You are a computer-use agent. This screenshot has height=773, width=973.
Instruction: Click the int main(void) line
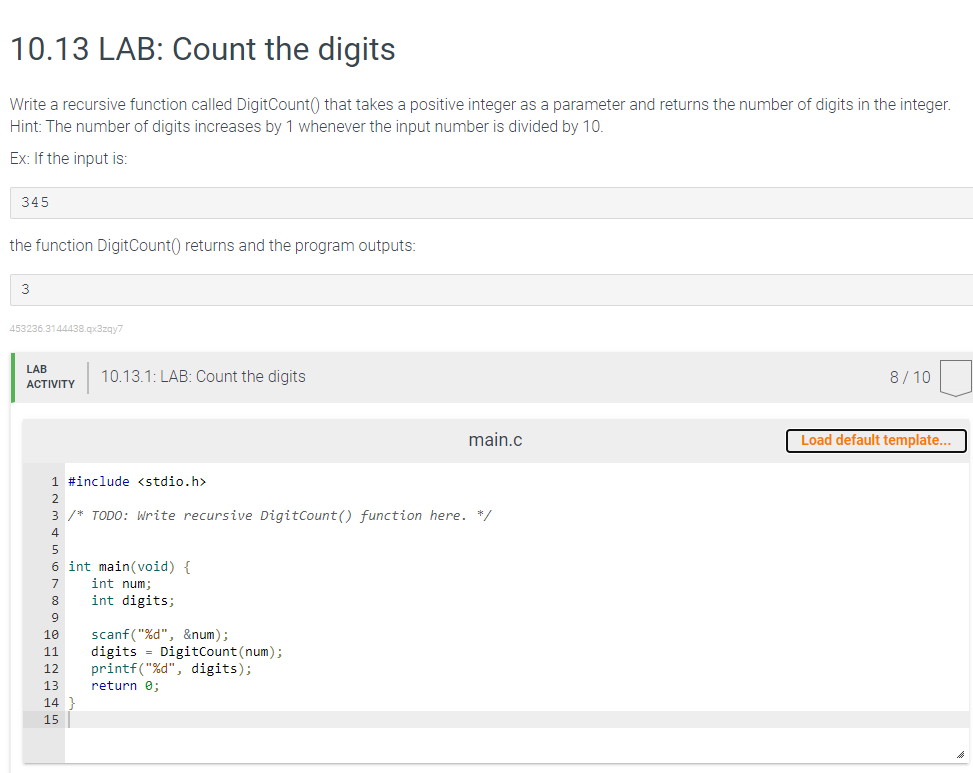(x=129, y=566)
